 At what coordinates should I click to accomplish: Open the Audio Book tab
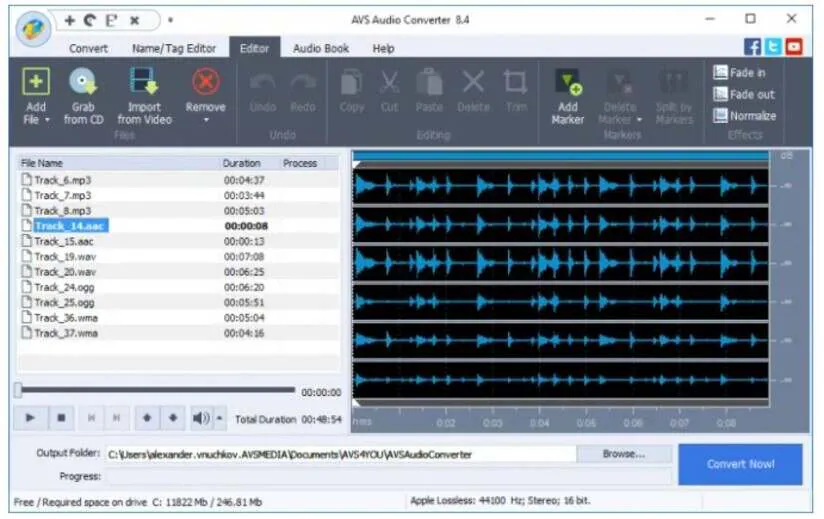coord(321,48)
